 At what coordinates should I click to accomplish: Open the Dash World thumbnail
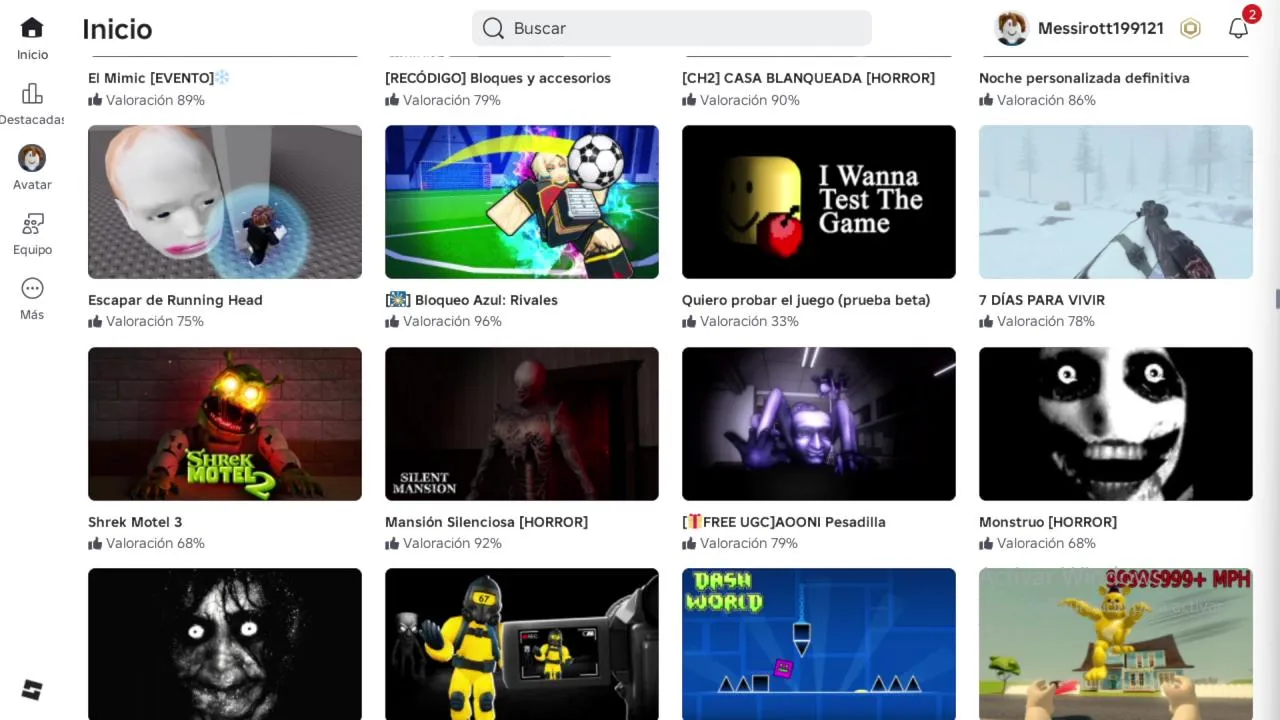[819, 644]
